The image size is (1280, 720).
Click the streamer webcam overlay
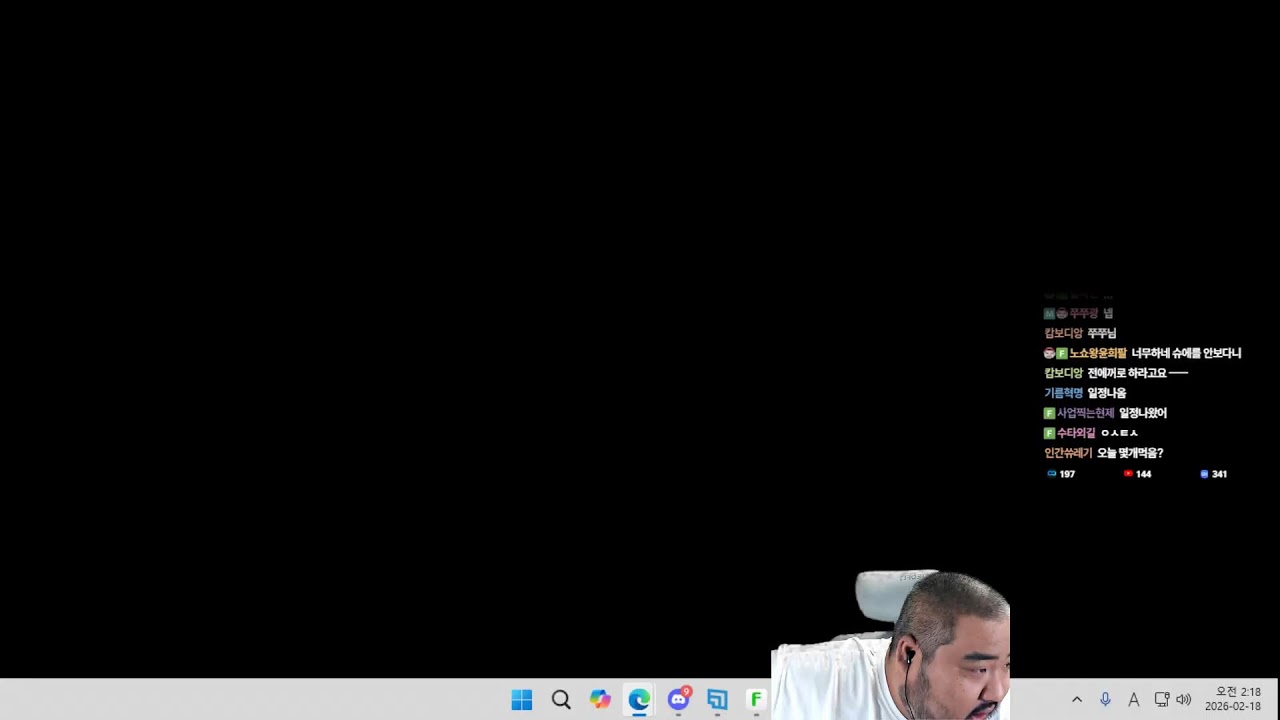click(890, 645)
